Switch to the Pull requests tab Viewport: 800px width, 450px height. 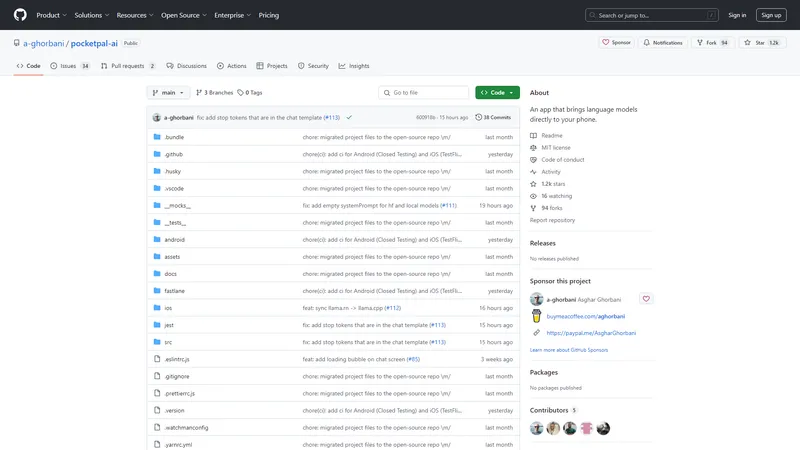(128, 66)
